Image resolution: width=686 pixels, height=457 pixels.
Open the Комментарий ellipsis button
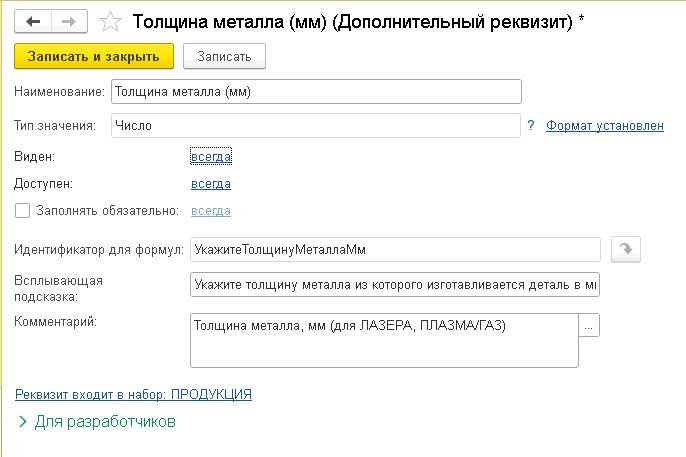pos(589,326)
